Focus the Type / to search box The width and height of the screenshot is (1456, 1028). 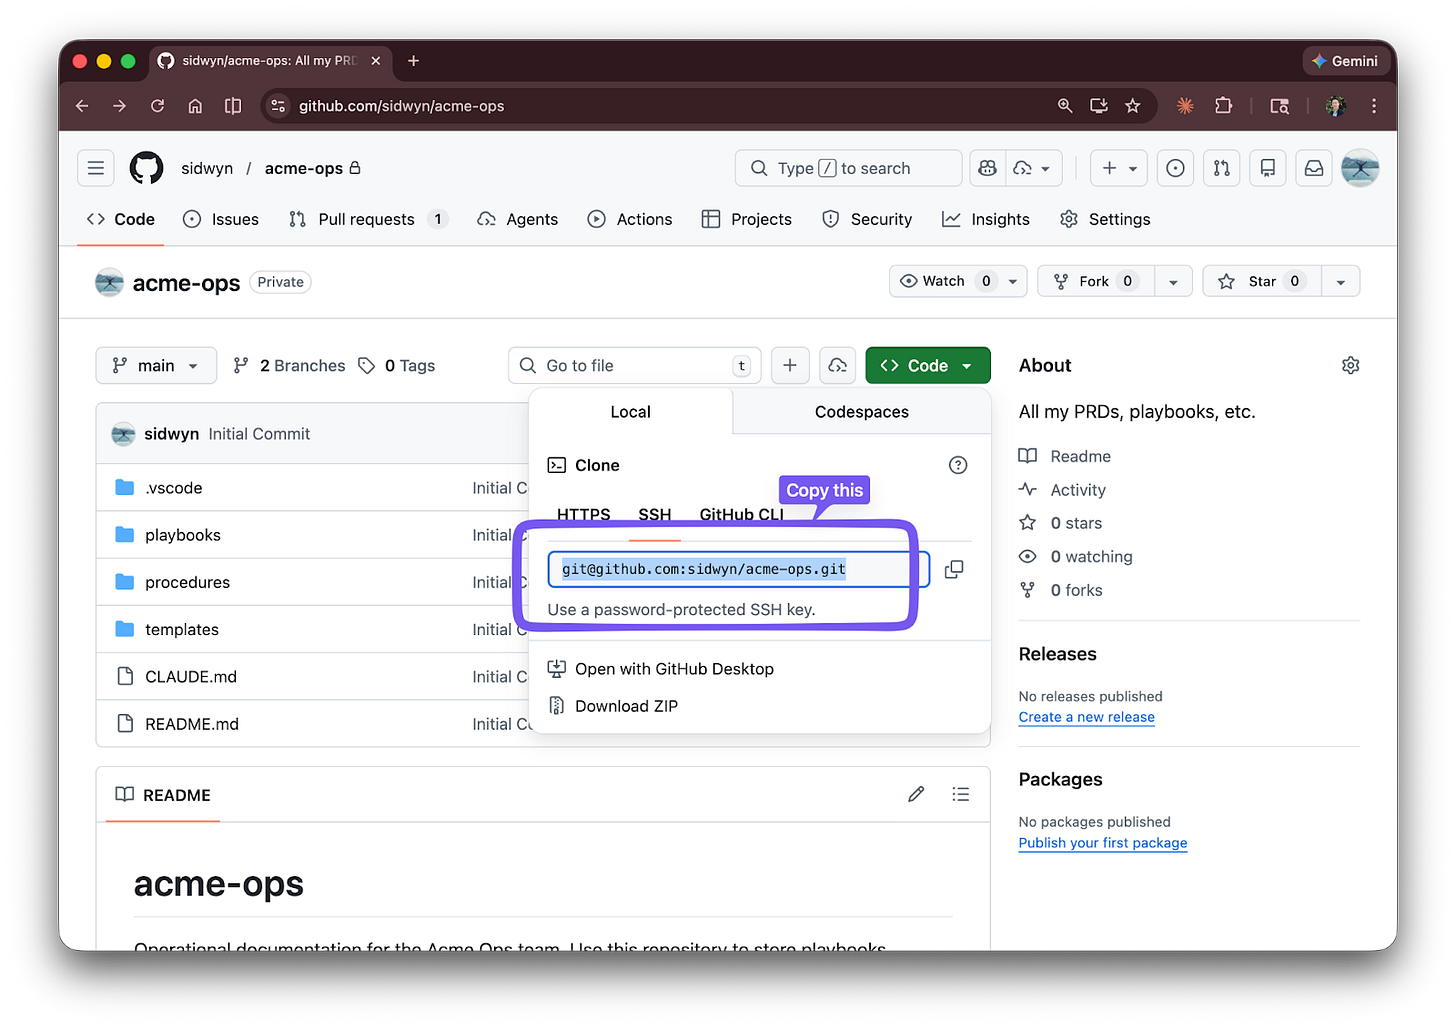pos(849,168)
